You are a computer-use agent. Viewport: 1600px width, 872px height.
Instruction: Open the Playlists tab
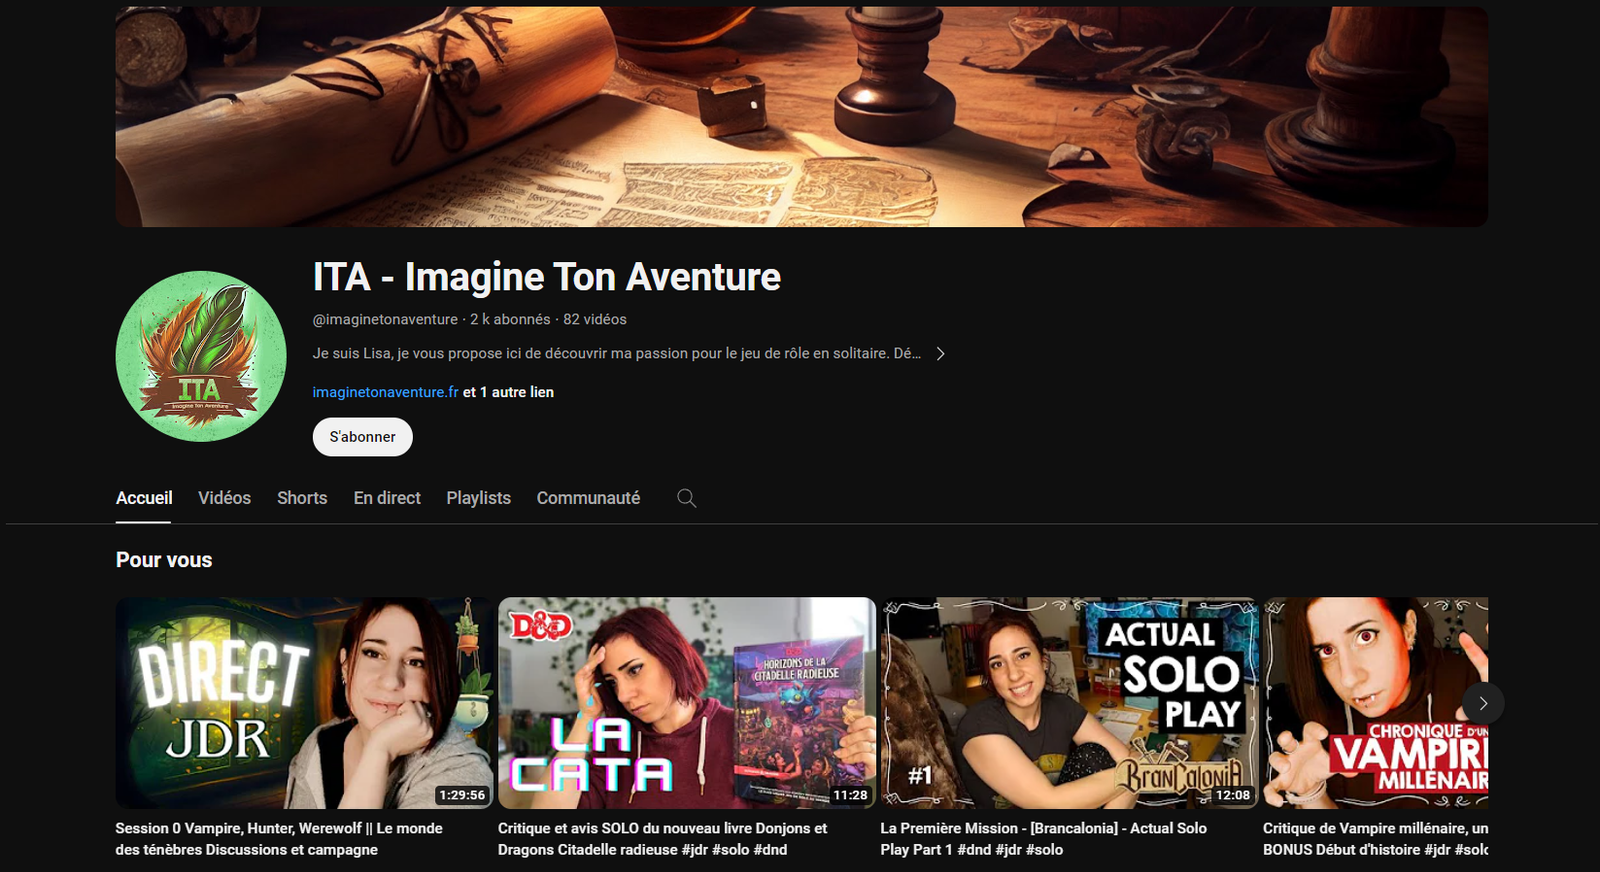point(479,498)
